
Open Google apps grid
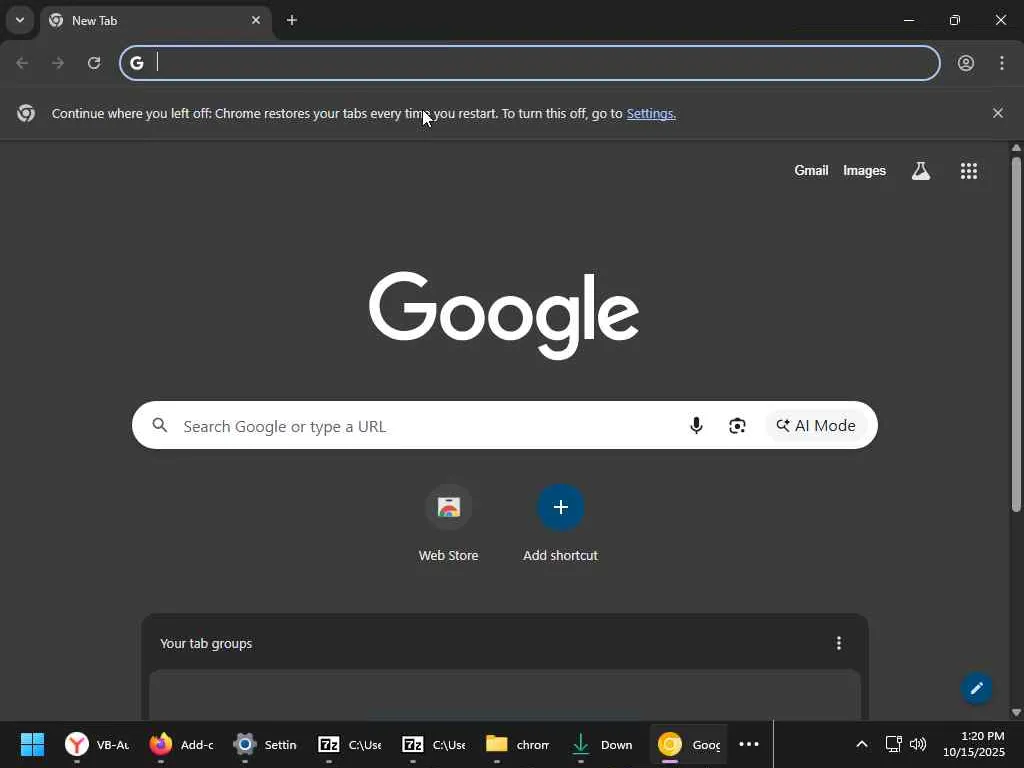969,171
